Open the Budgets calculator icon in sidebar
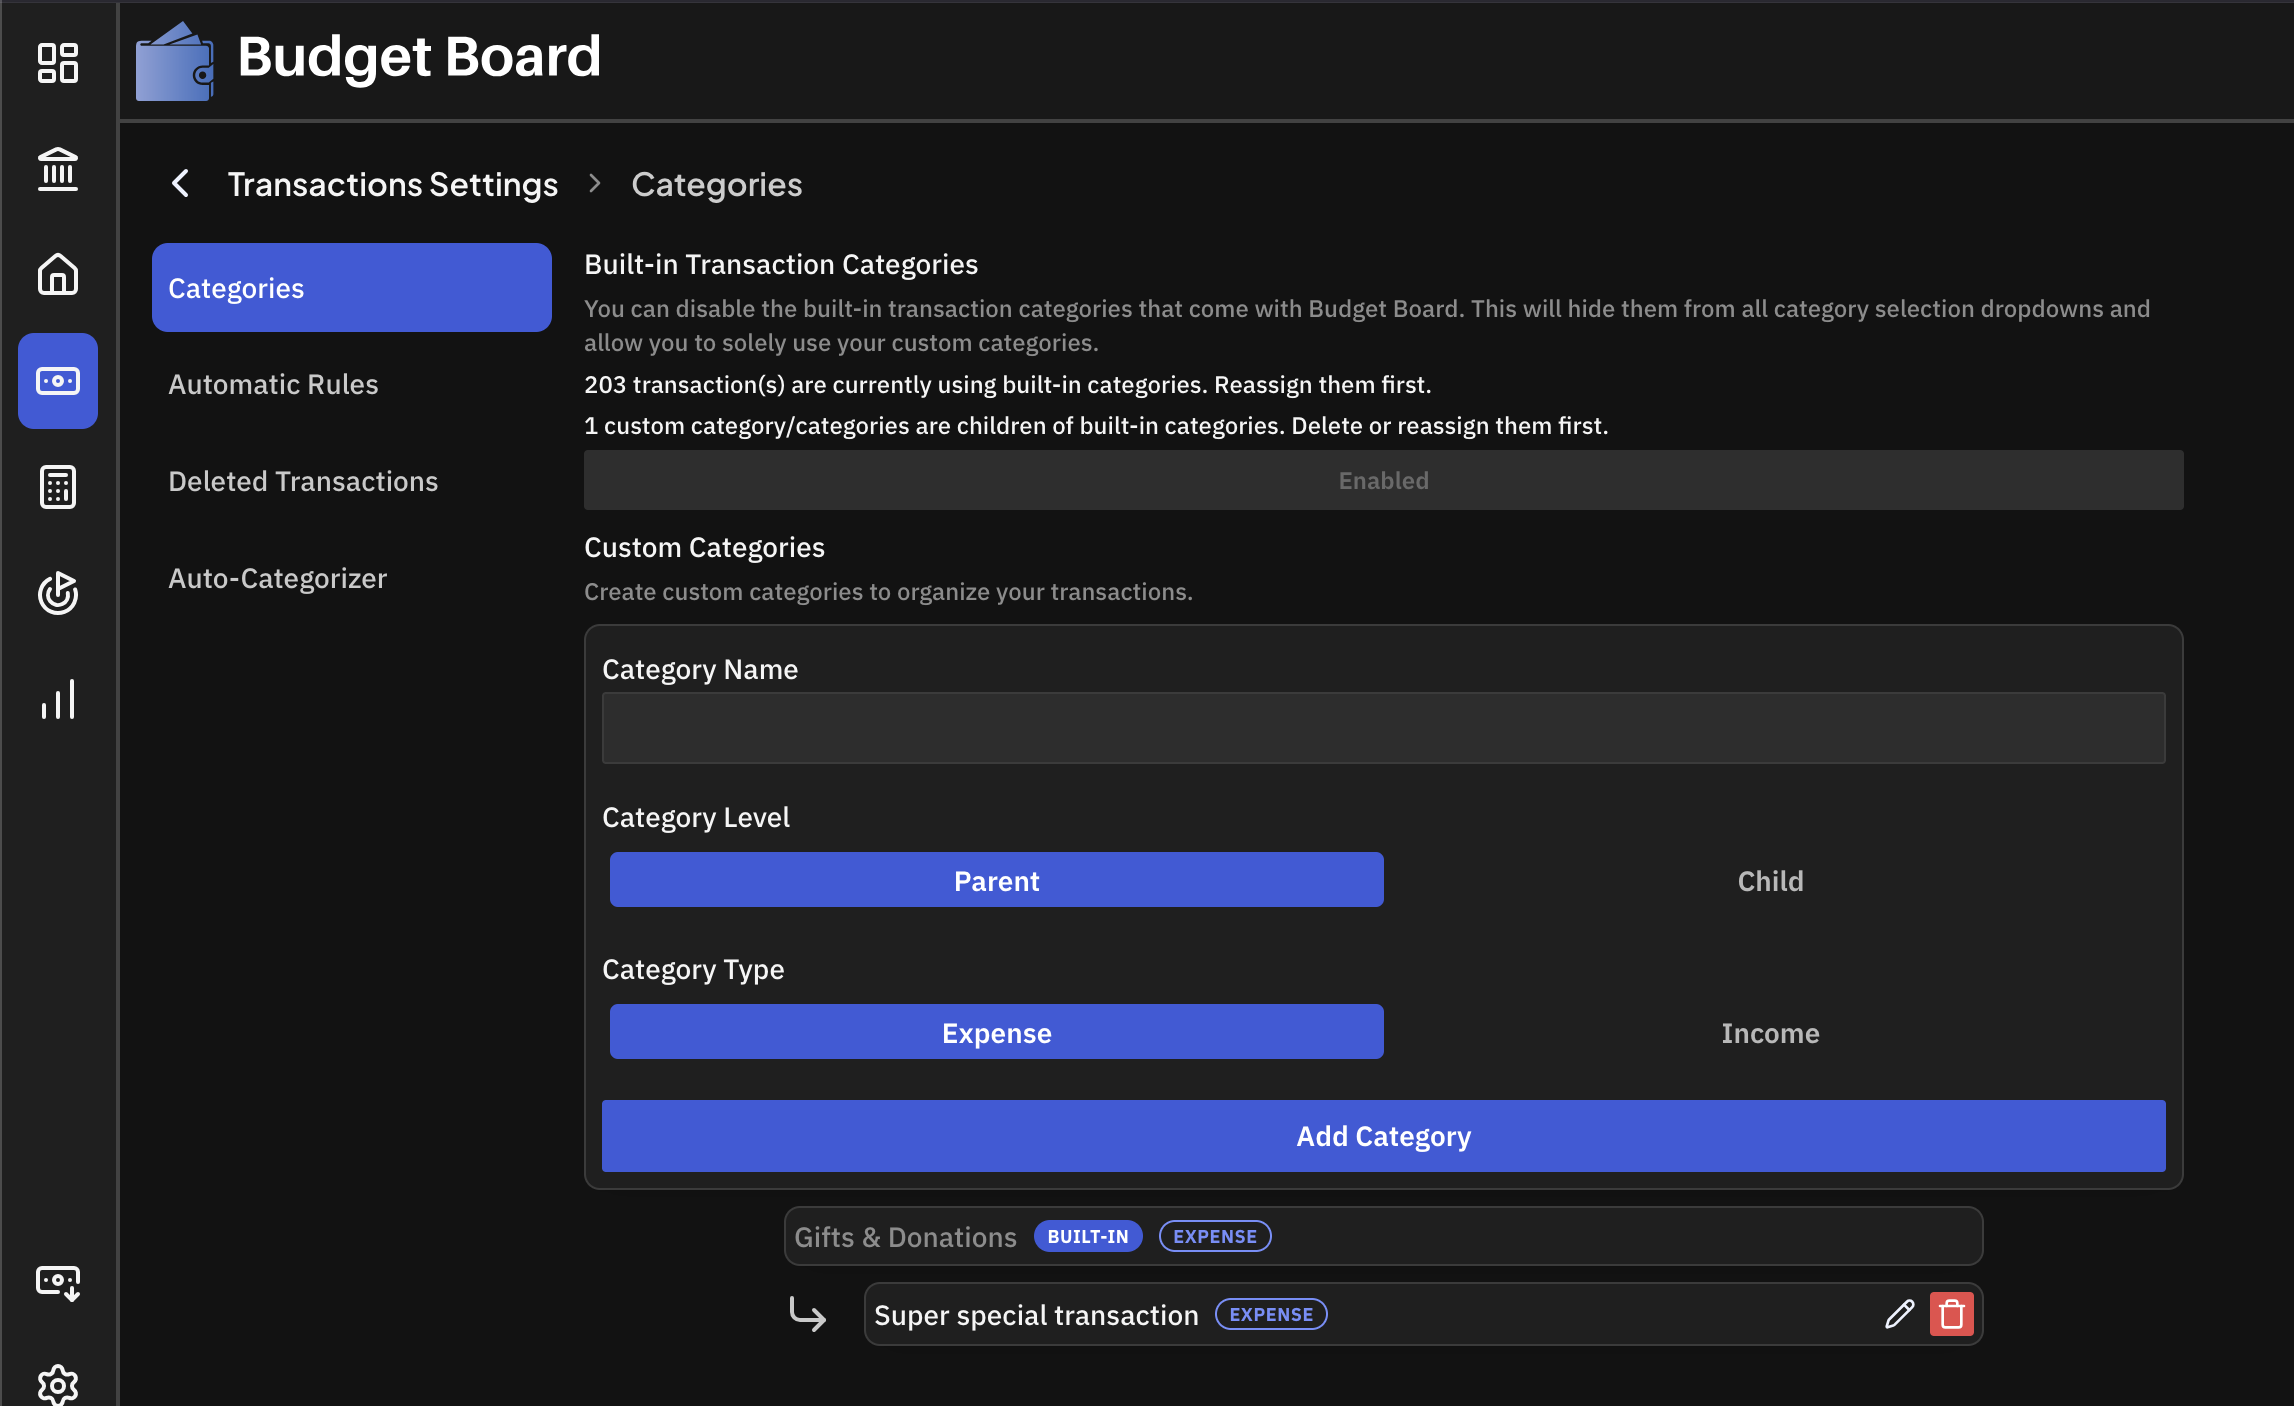 tap(58, 487)
